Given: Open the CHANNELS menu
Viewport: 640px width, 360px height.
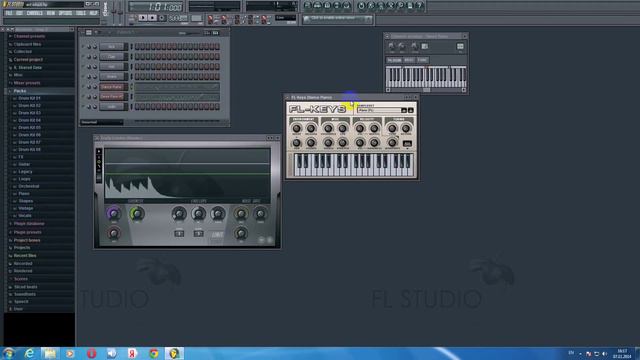Looking at the screenshot, I should 34,13.
